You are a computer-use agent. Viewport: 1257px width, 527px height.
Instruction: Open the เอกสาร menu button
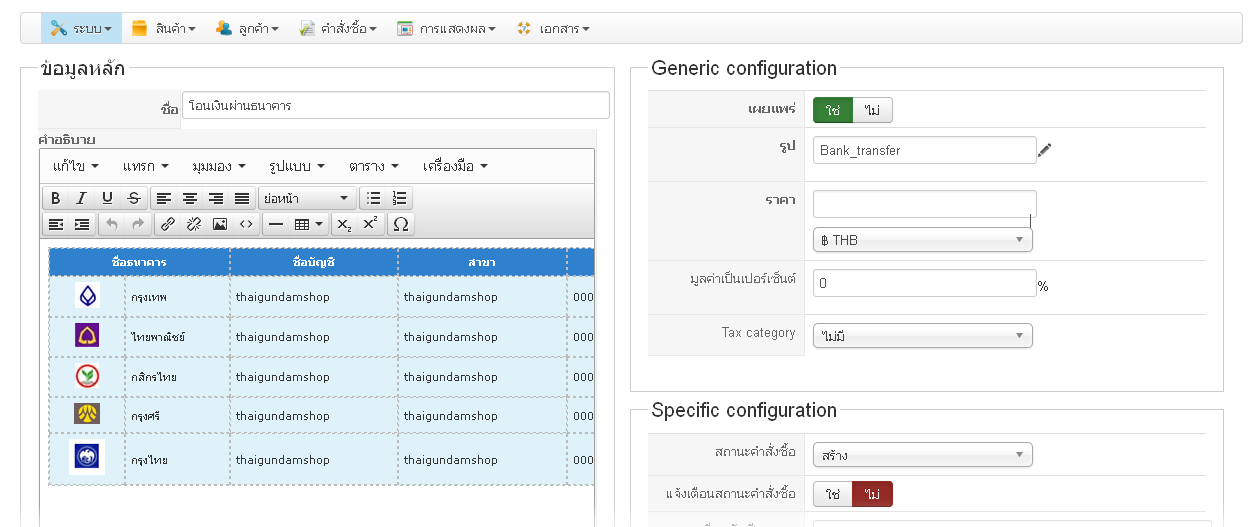(x=553, y=29)
